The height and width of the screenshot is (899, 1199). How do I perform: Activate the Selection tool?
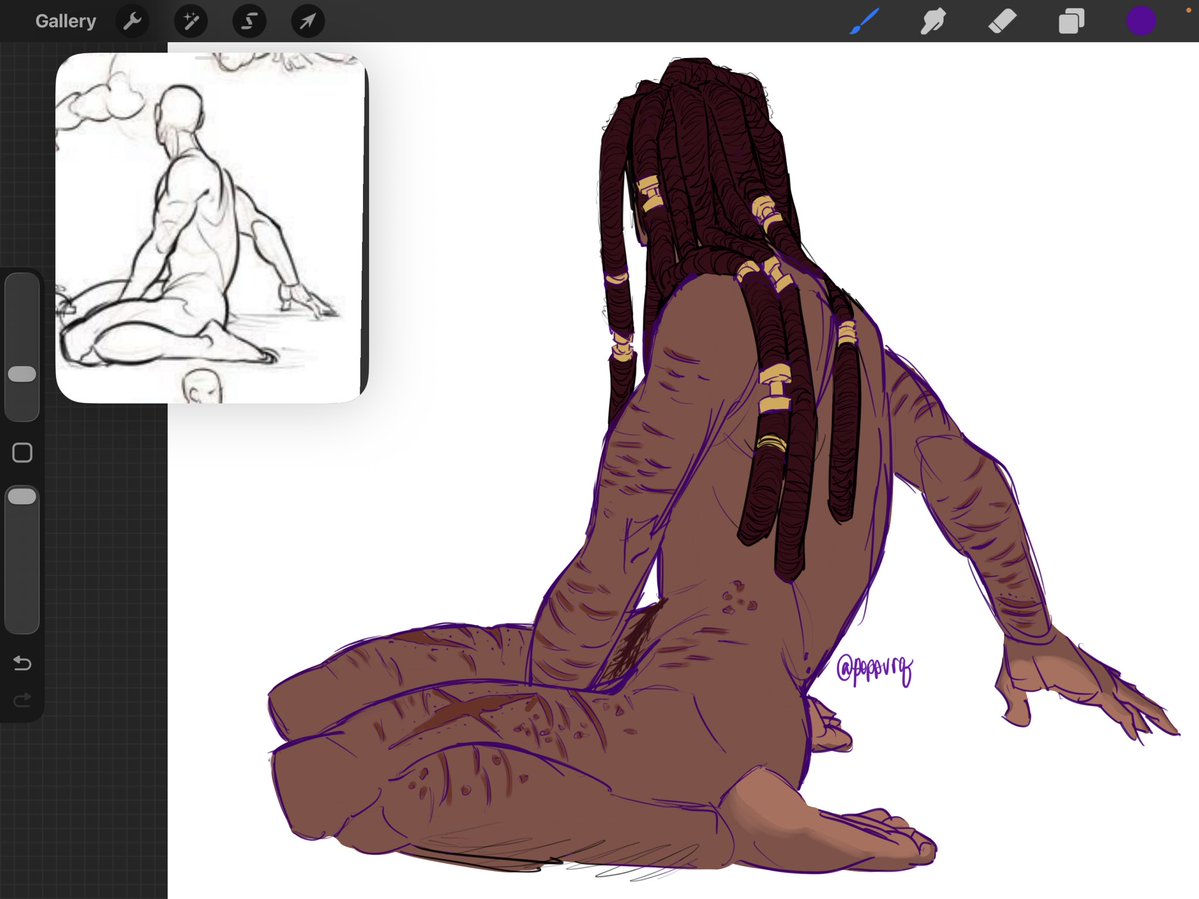click(249, 21)
